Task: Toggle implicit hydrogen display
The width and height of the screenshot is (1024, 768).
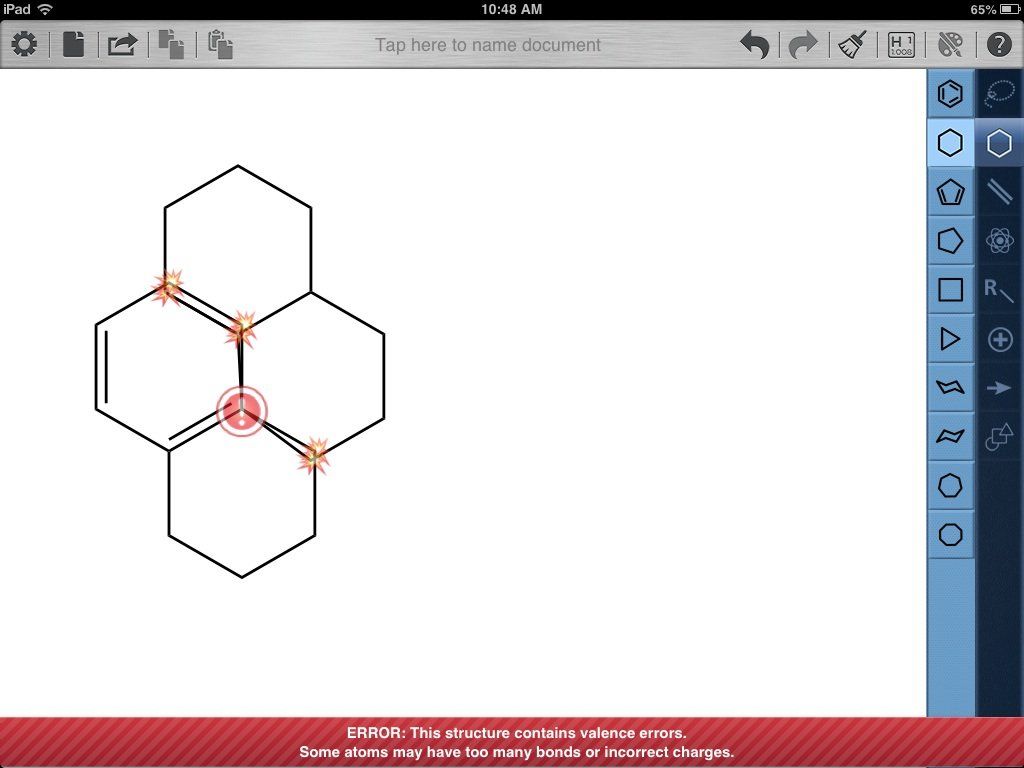Action: [x=899, y=45]
